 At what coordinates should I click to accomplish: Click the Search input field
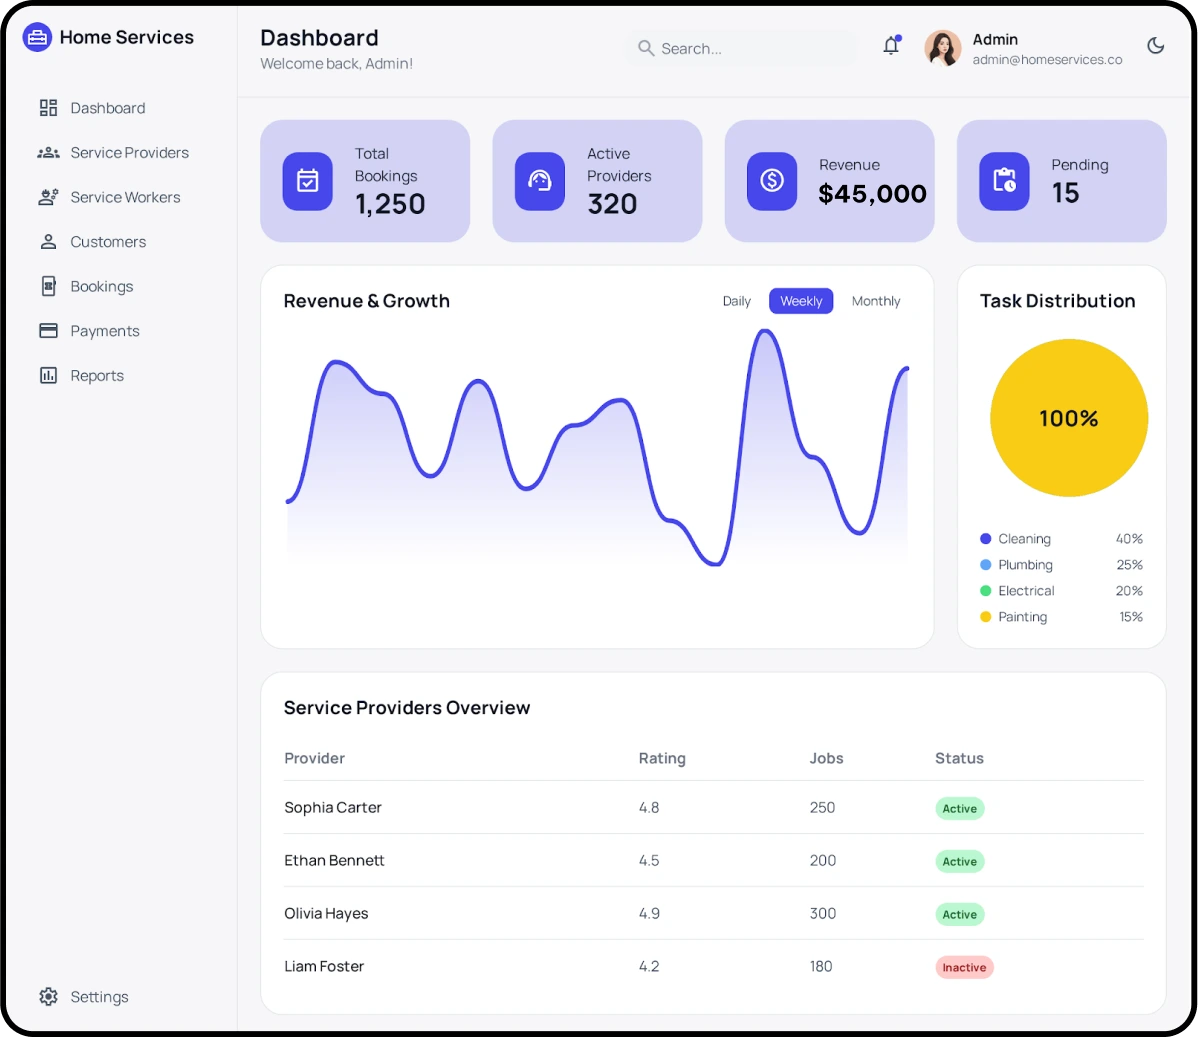coord(750,48)
